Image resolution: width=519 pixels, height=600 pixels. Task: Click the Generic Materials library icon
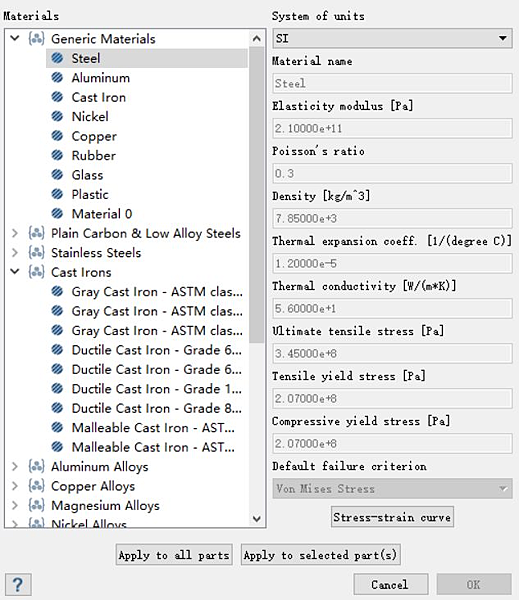pos(36,39)
